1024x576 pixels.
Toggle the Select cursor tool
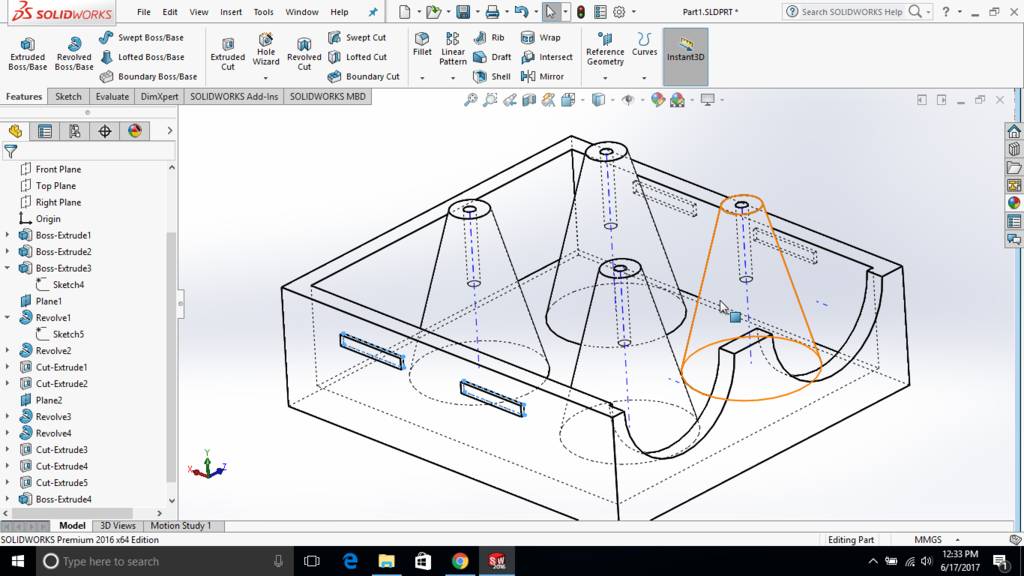551,12
